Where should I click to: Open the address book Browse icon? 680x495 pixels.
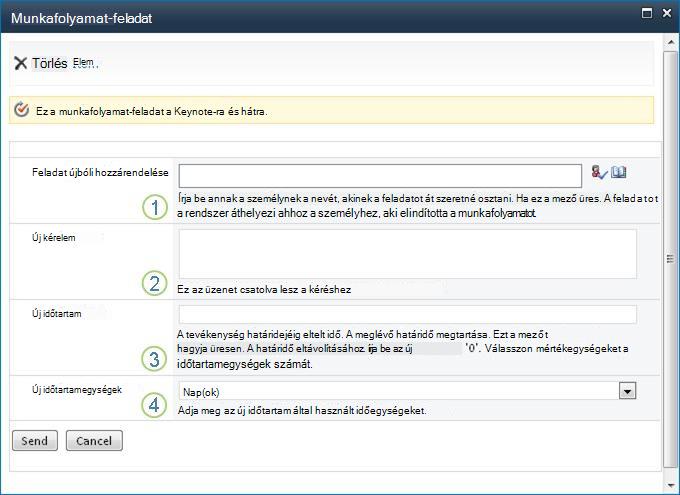[619, 172]
